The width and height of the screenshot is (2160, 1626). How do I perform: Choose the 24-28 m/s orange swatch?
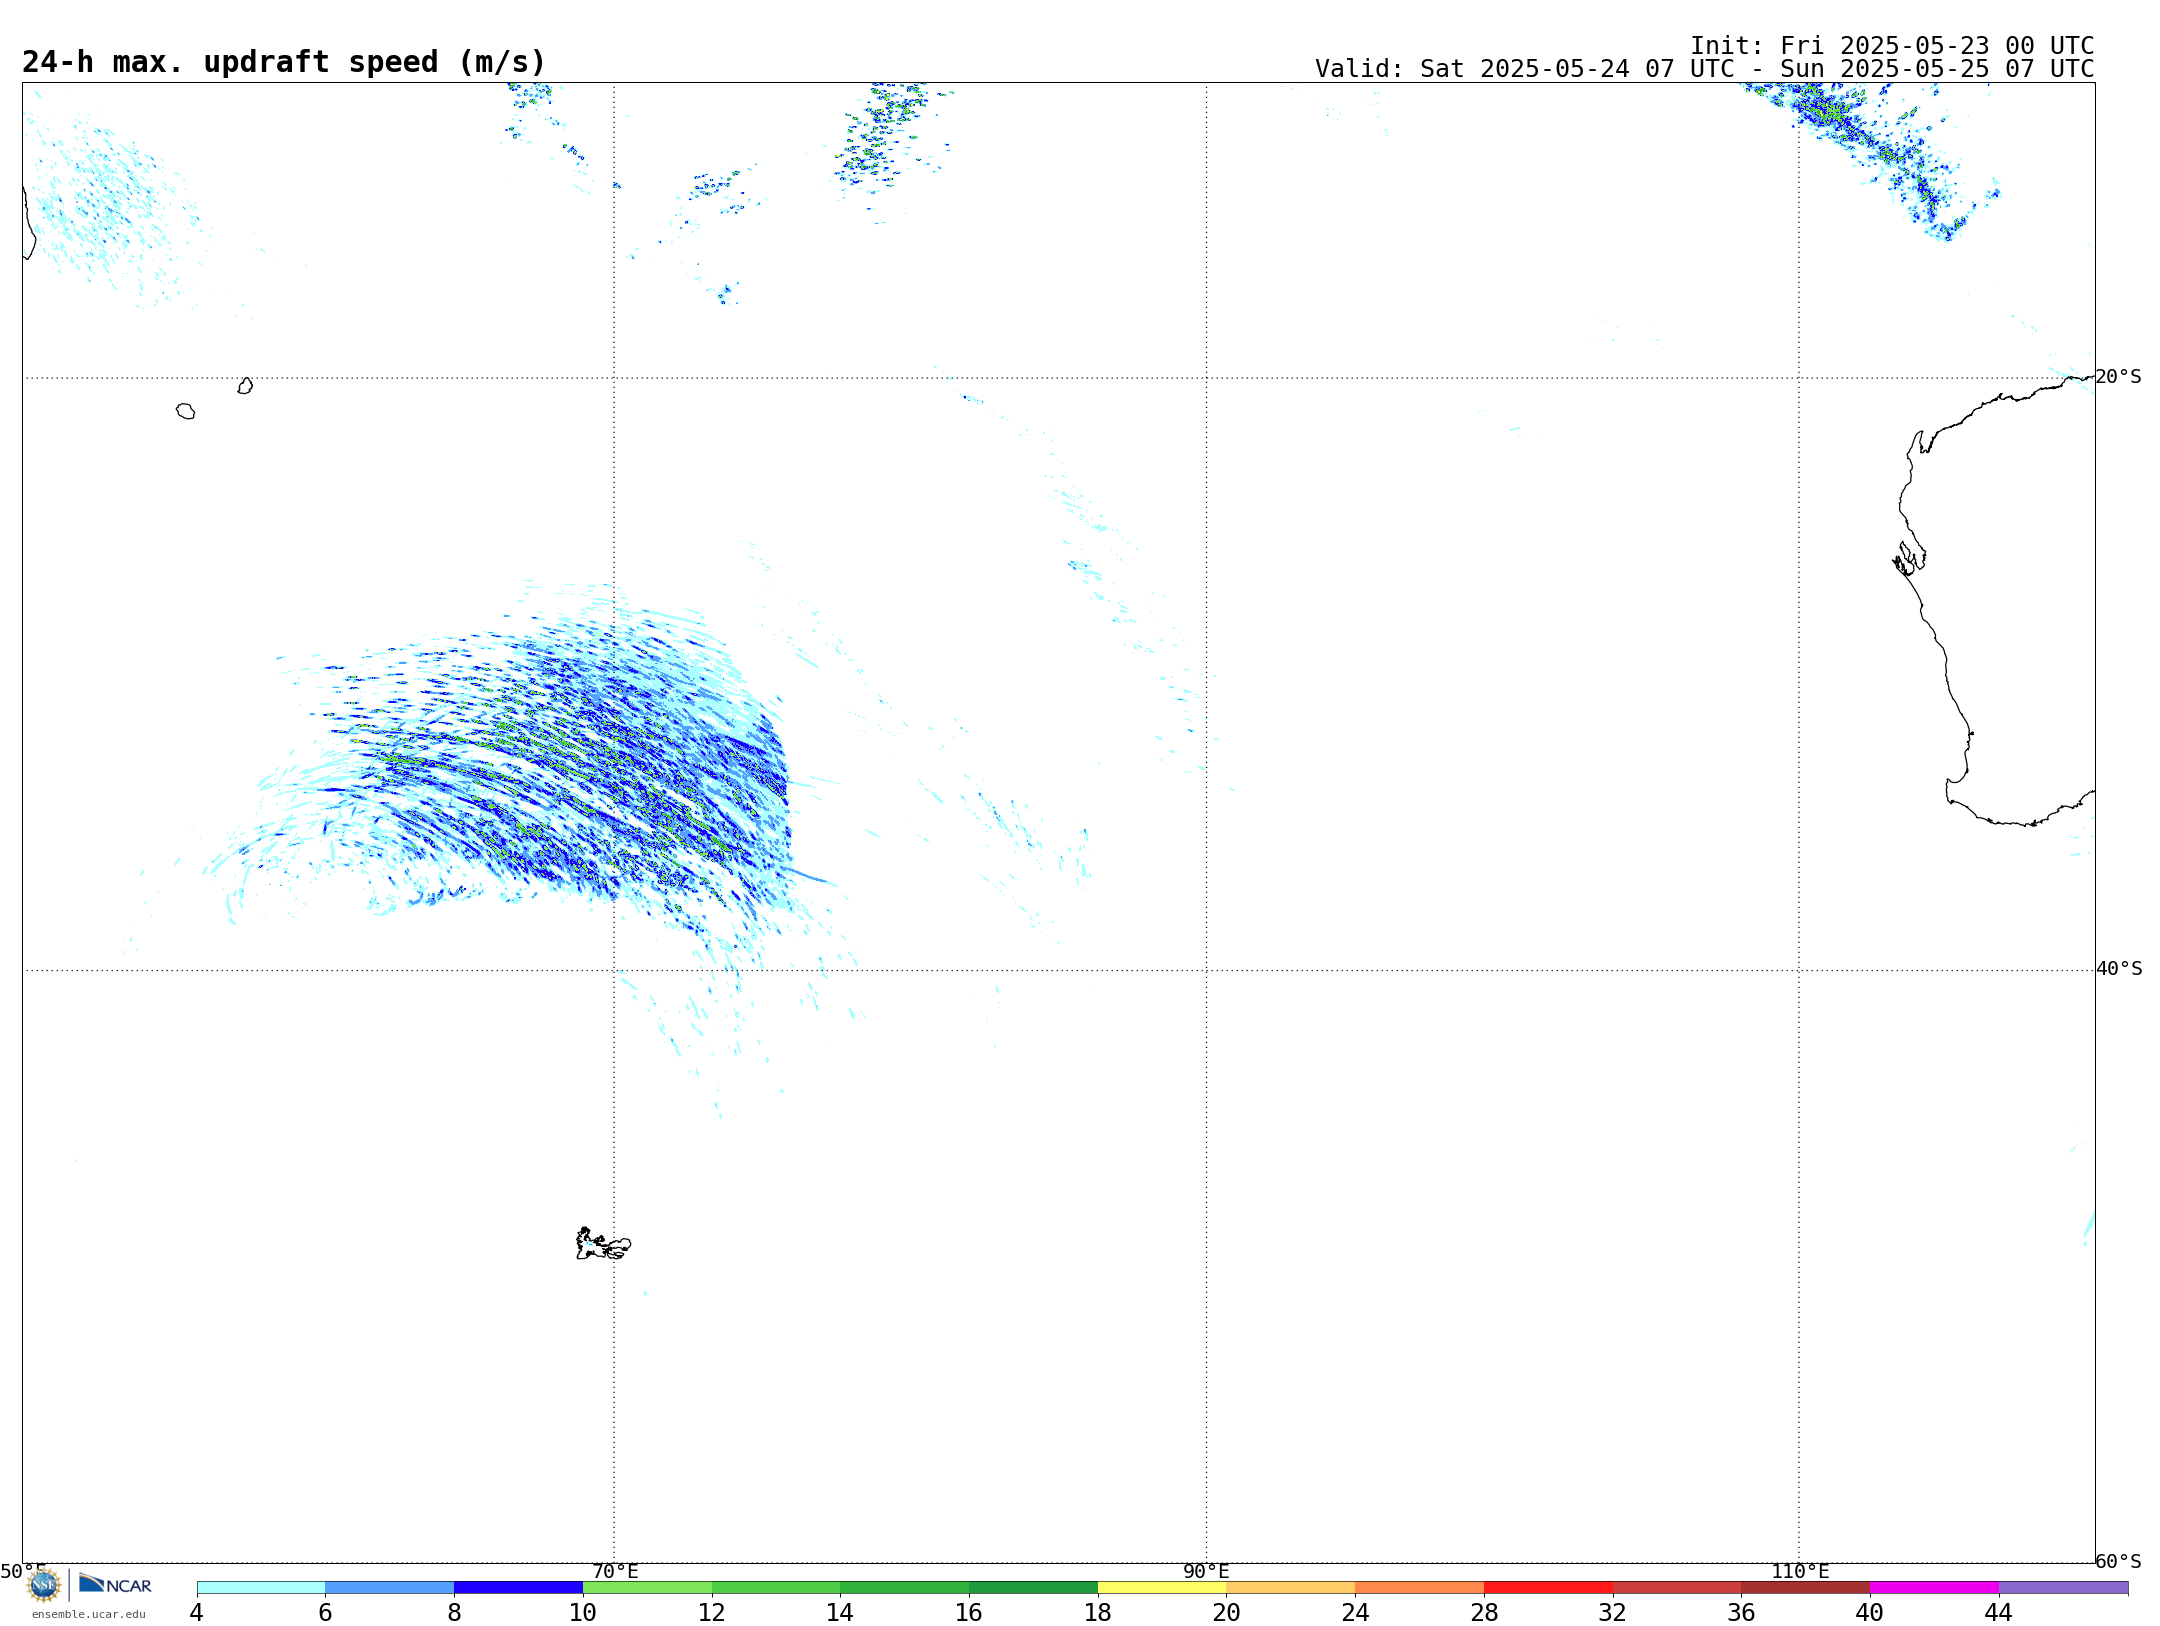tap(1420, 1587)
